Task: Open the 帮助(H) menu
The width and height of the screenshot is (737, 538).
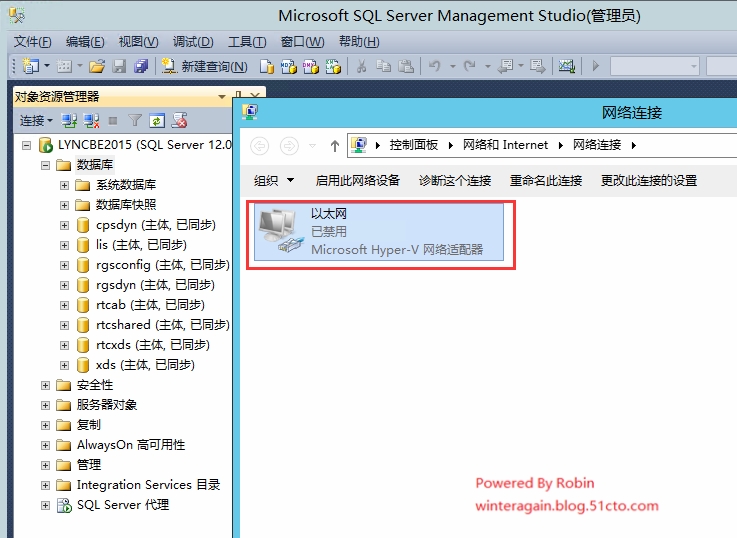Action: 359,42
